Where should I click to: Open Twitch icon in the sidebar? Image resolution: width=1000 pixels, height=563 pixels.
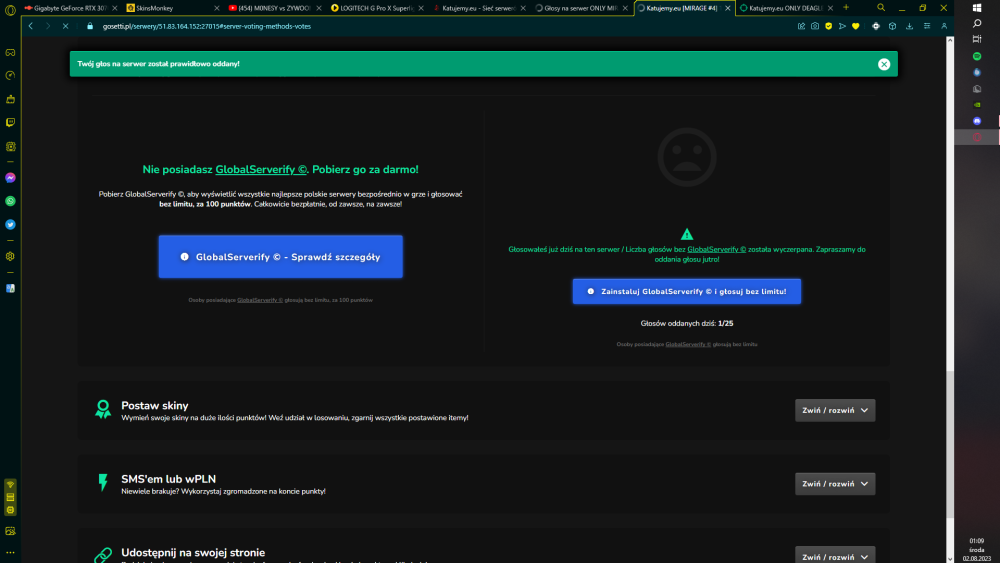click(10, 122)
